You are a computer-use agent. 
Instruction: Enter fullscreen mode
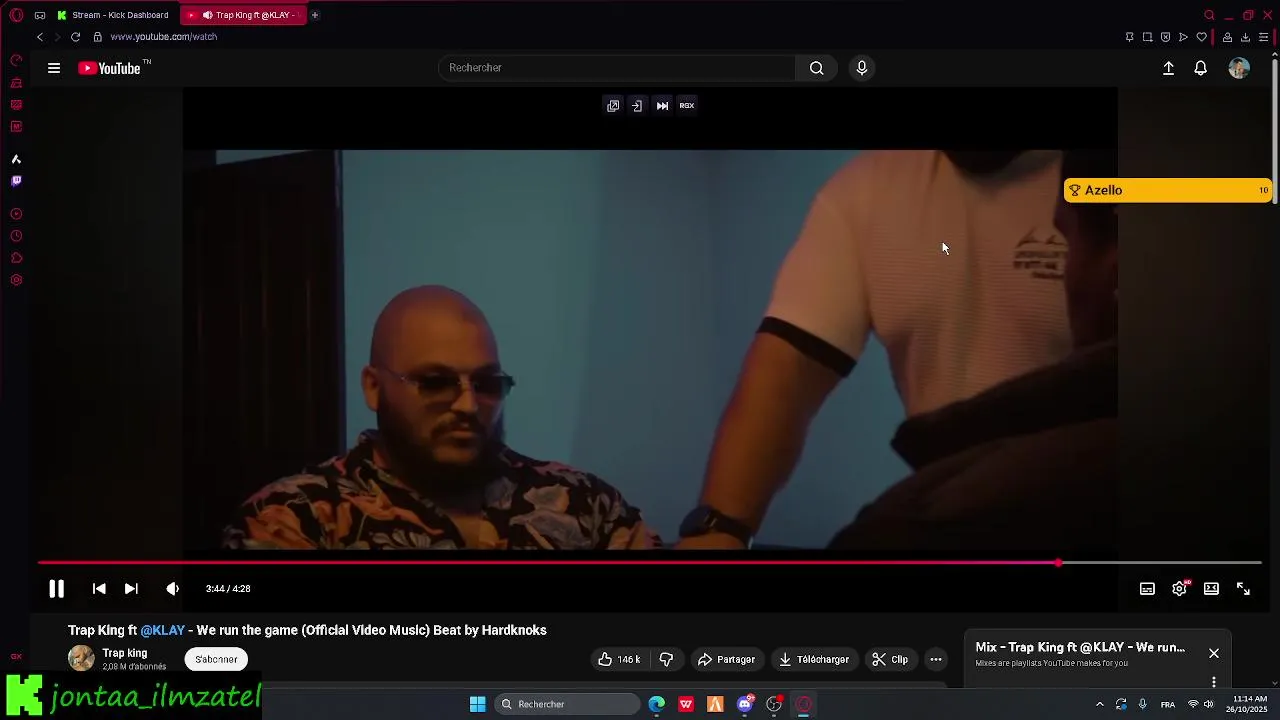[x=1243, y=589]
